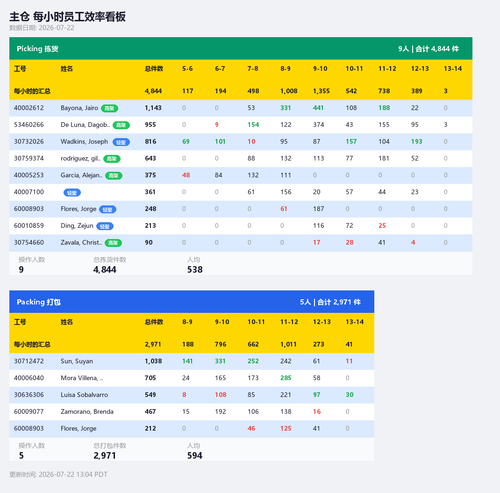Click employee ID 30754660

[x=29, y=242]
